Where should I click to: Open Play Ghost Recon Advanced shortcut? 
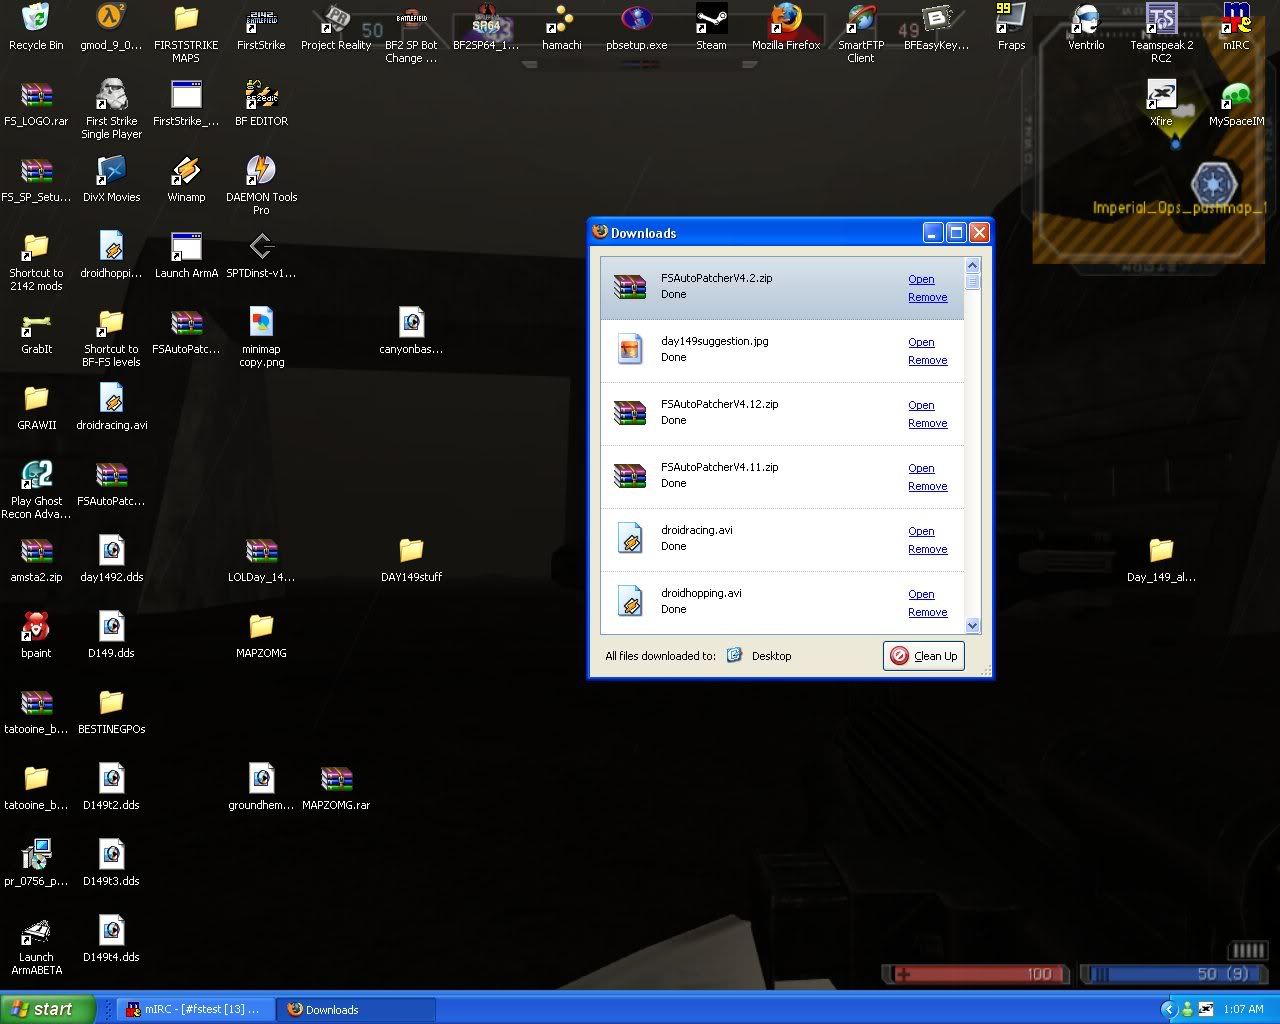pyautogui.click(x=36, y=489)
